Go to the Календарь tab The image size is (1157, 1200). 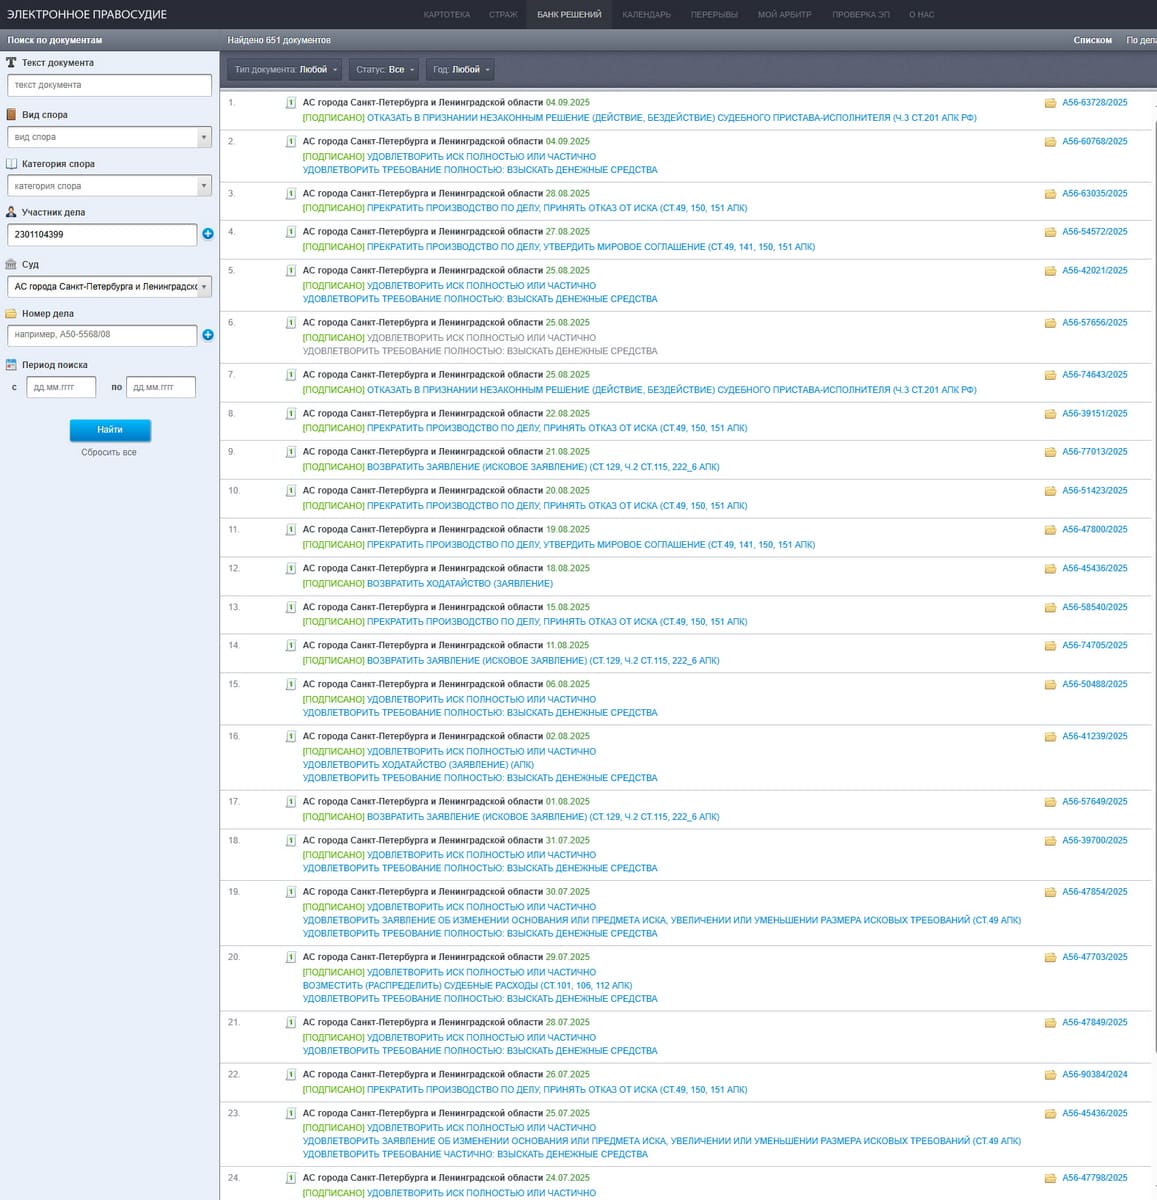click(x=646, y=15)
